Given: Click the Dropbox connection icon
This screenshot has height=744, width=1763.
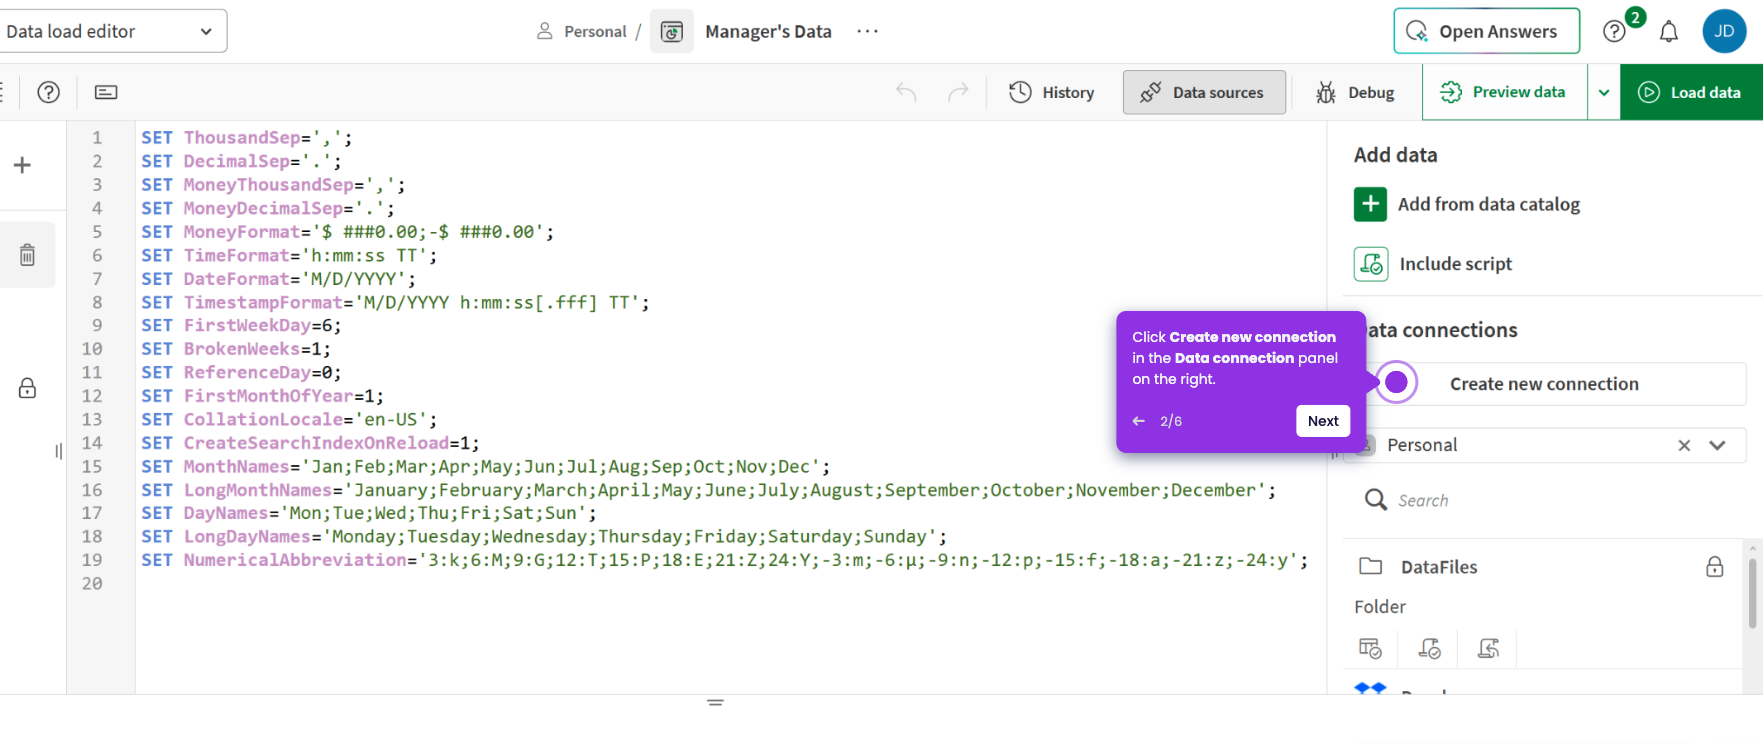Looking at the screenshot, I should point(1370,688).
